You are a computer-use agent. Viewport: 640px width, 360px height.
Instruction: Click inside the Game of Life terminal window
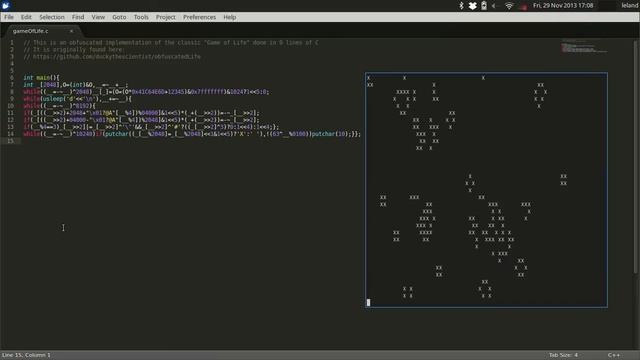(x=486, y=190)
